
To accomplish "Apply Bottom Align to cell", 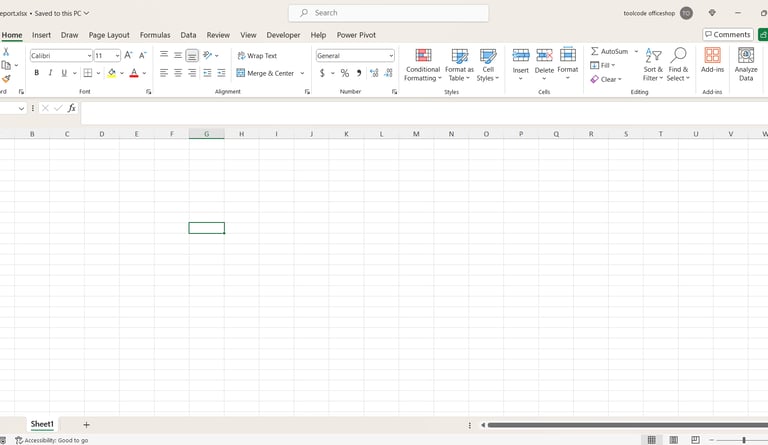I will tap(192, 55).
